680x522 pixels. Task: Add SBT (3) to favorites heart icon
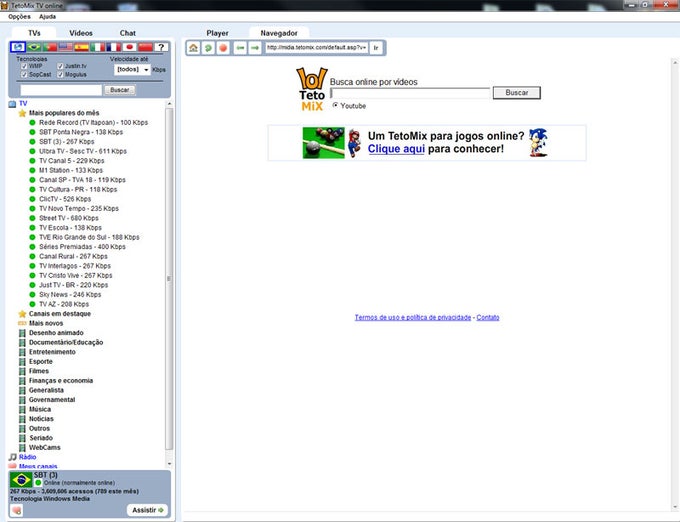(x=16, y=510)
